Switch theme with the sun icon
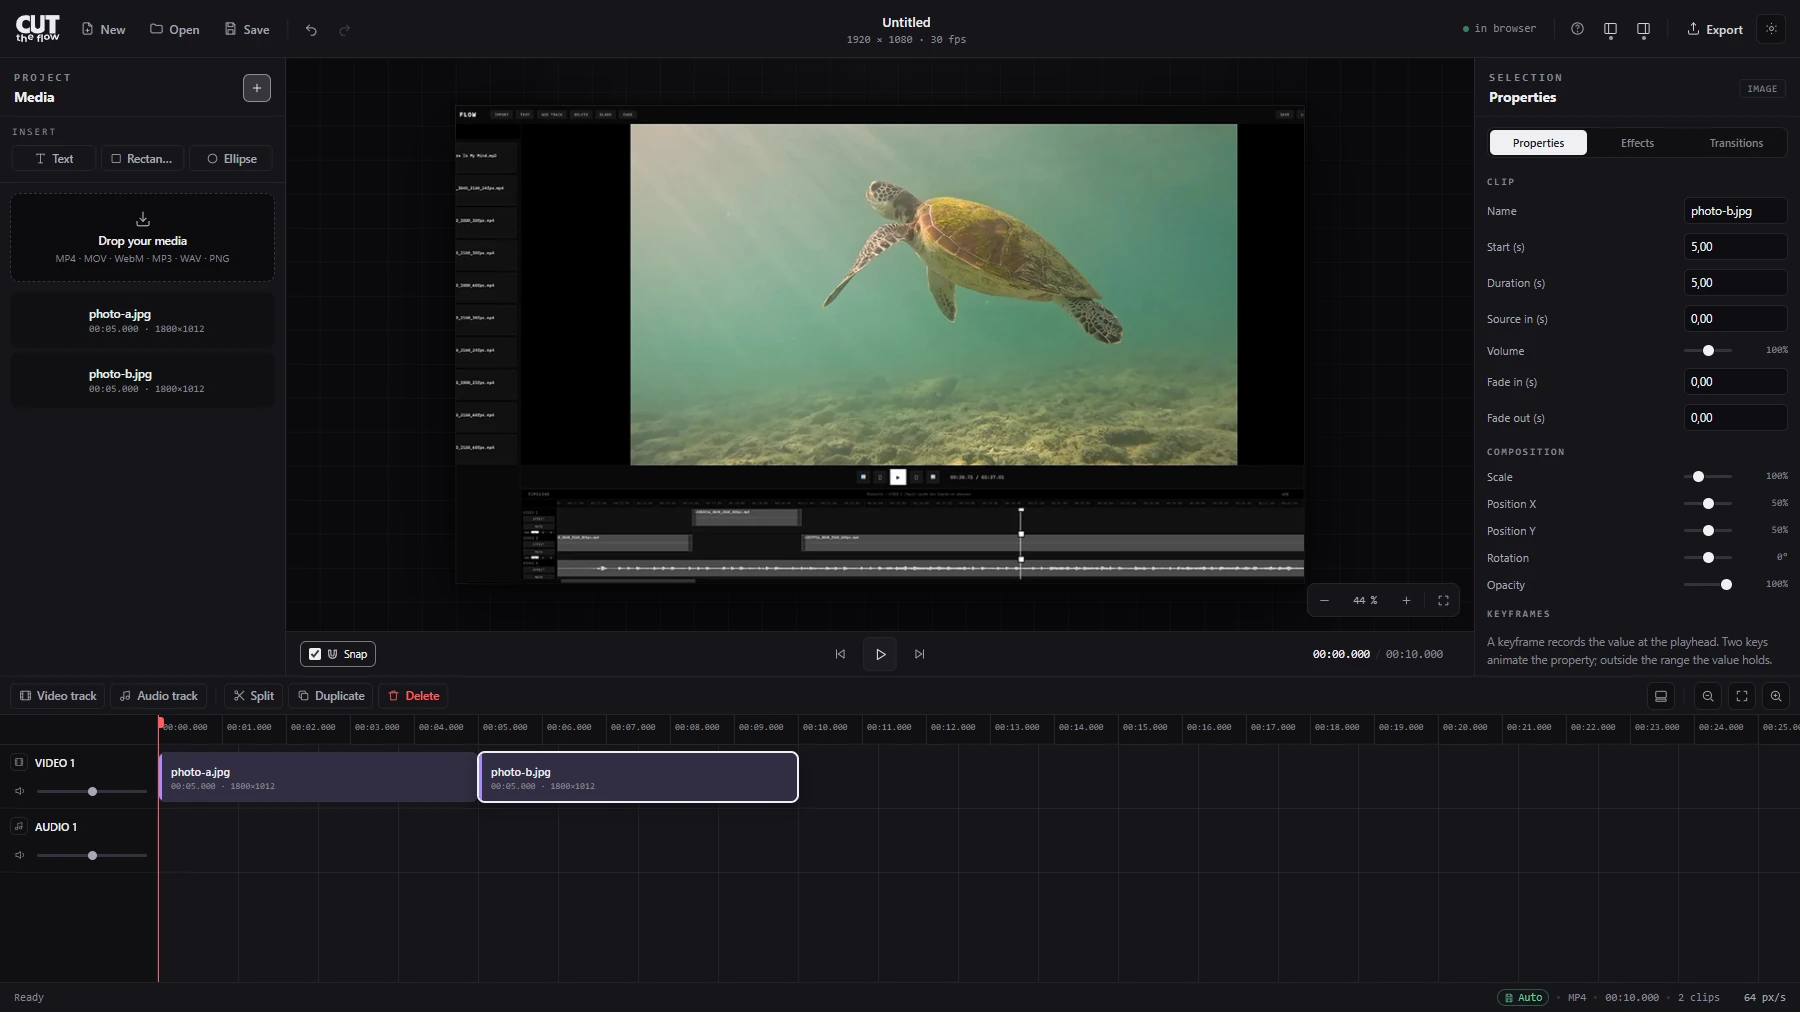This screenshot has height=1012, width=1800. (1771, 29)
